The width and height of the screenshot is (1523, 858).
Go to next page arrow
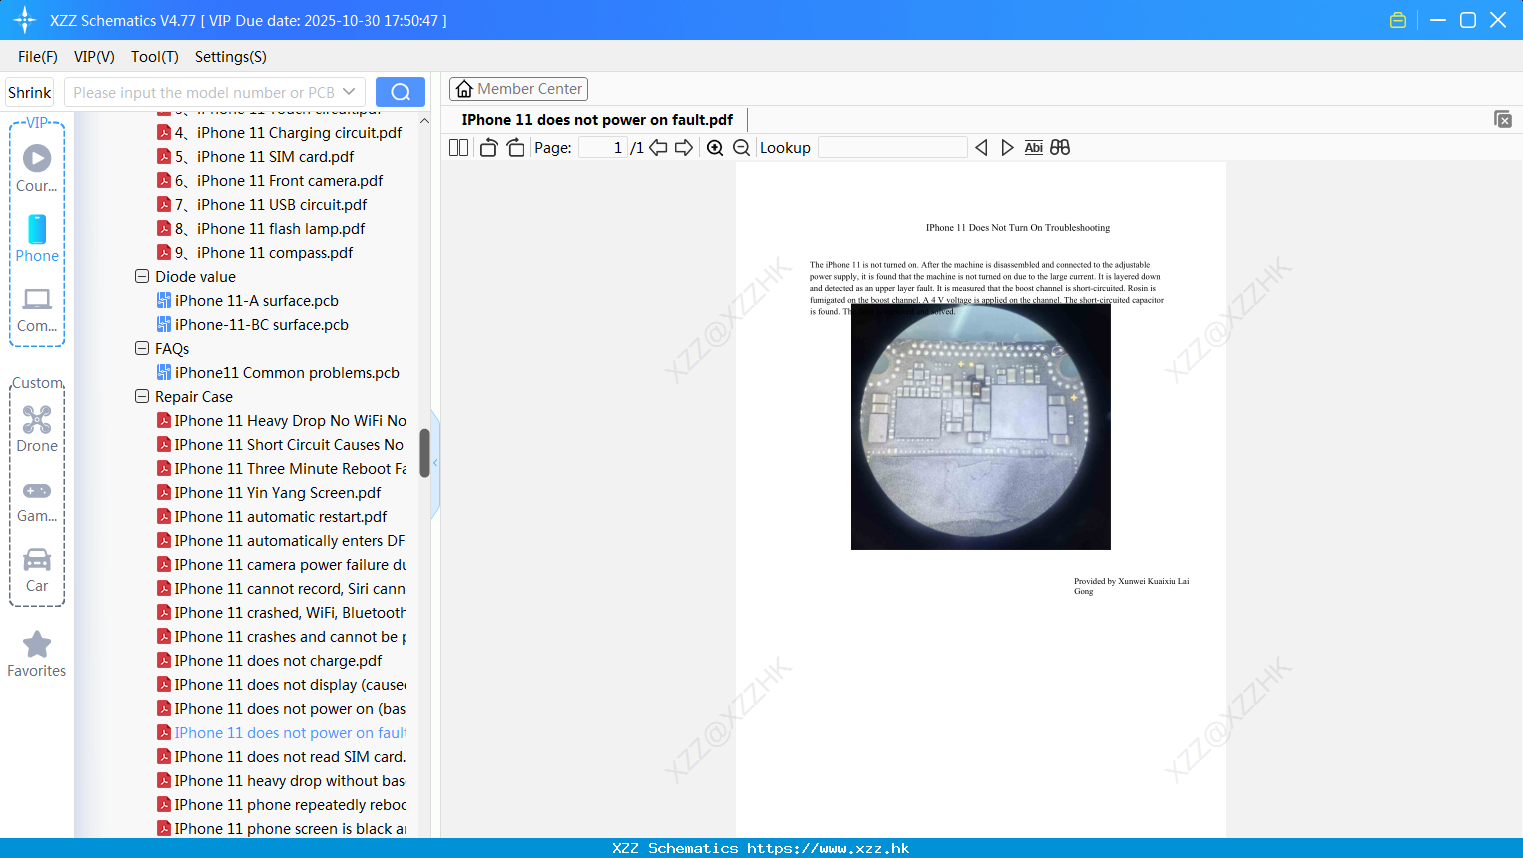click(x=684, y=147)
